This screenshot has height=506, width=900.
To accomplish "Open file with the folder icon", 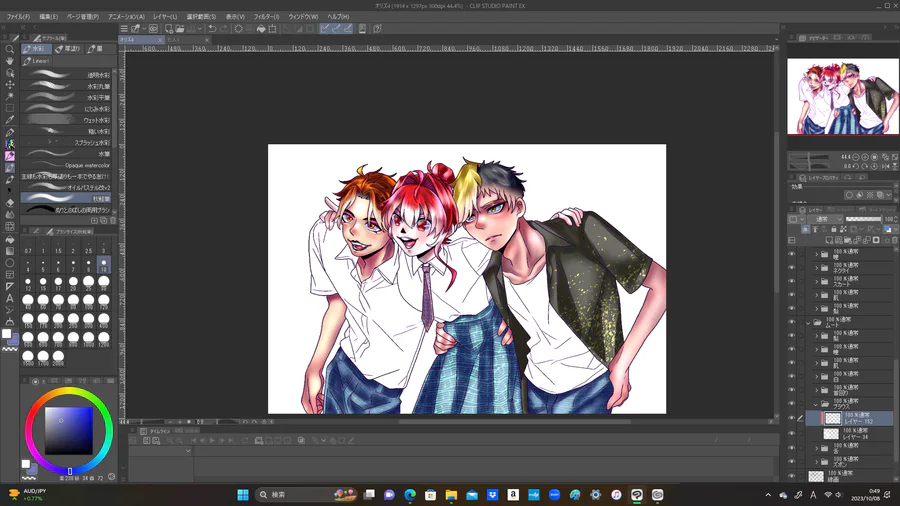I will 180,29.
